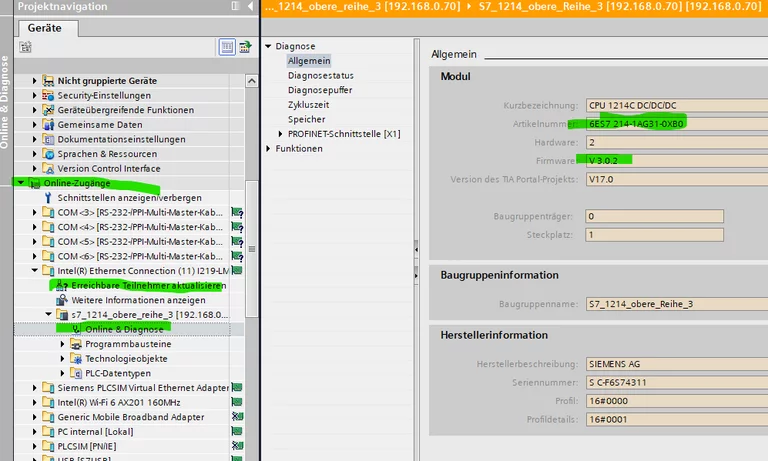Expand Geräteübergreifende Funktionen node
Image resolution: width=768 pixels, height=461 pixels.
point(34,110)
